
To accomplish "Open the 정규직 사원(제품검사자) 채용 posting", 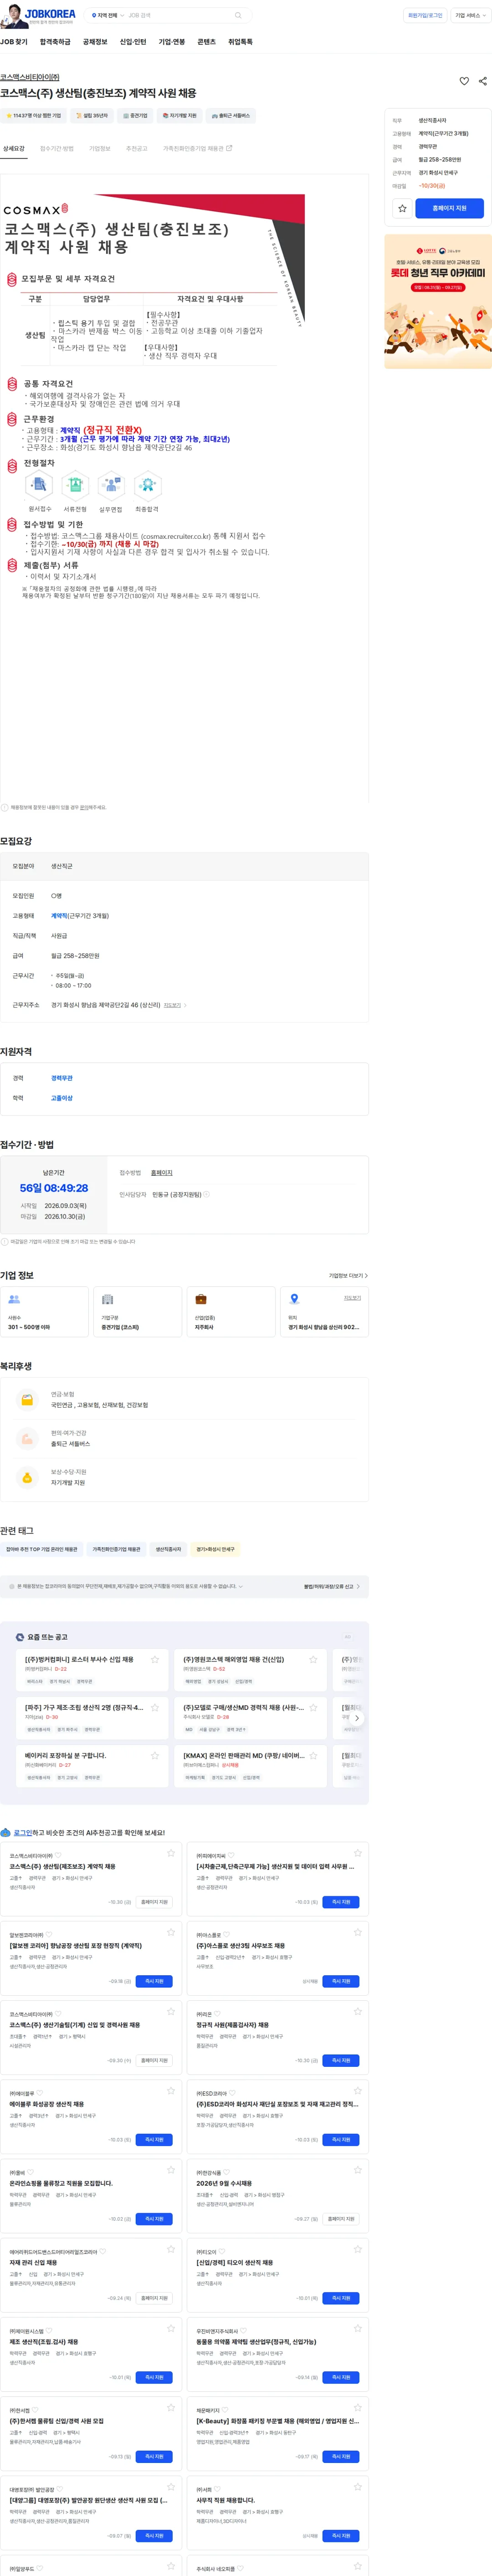I will pos(232,2025).
